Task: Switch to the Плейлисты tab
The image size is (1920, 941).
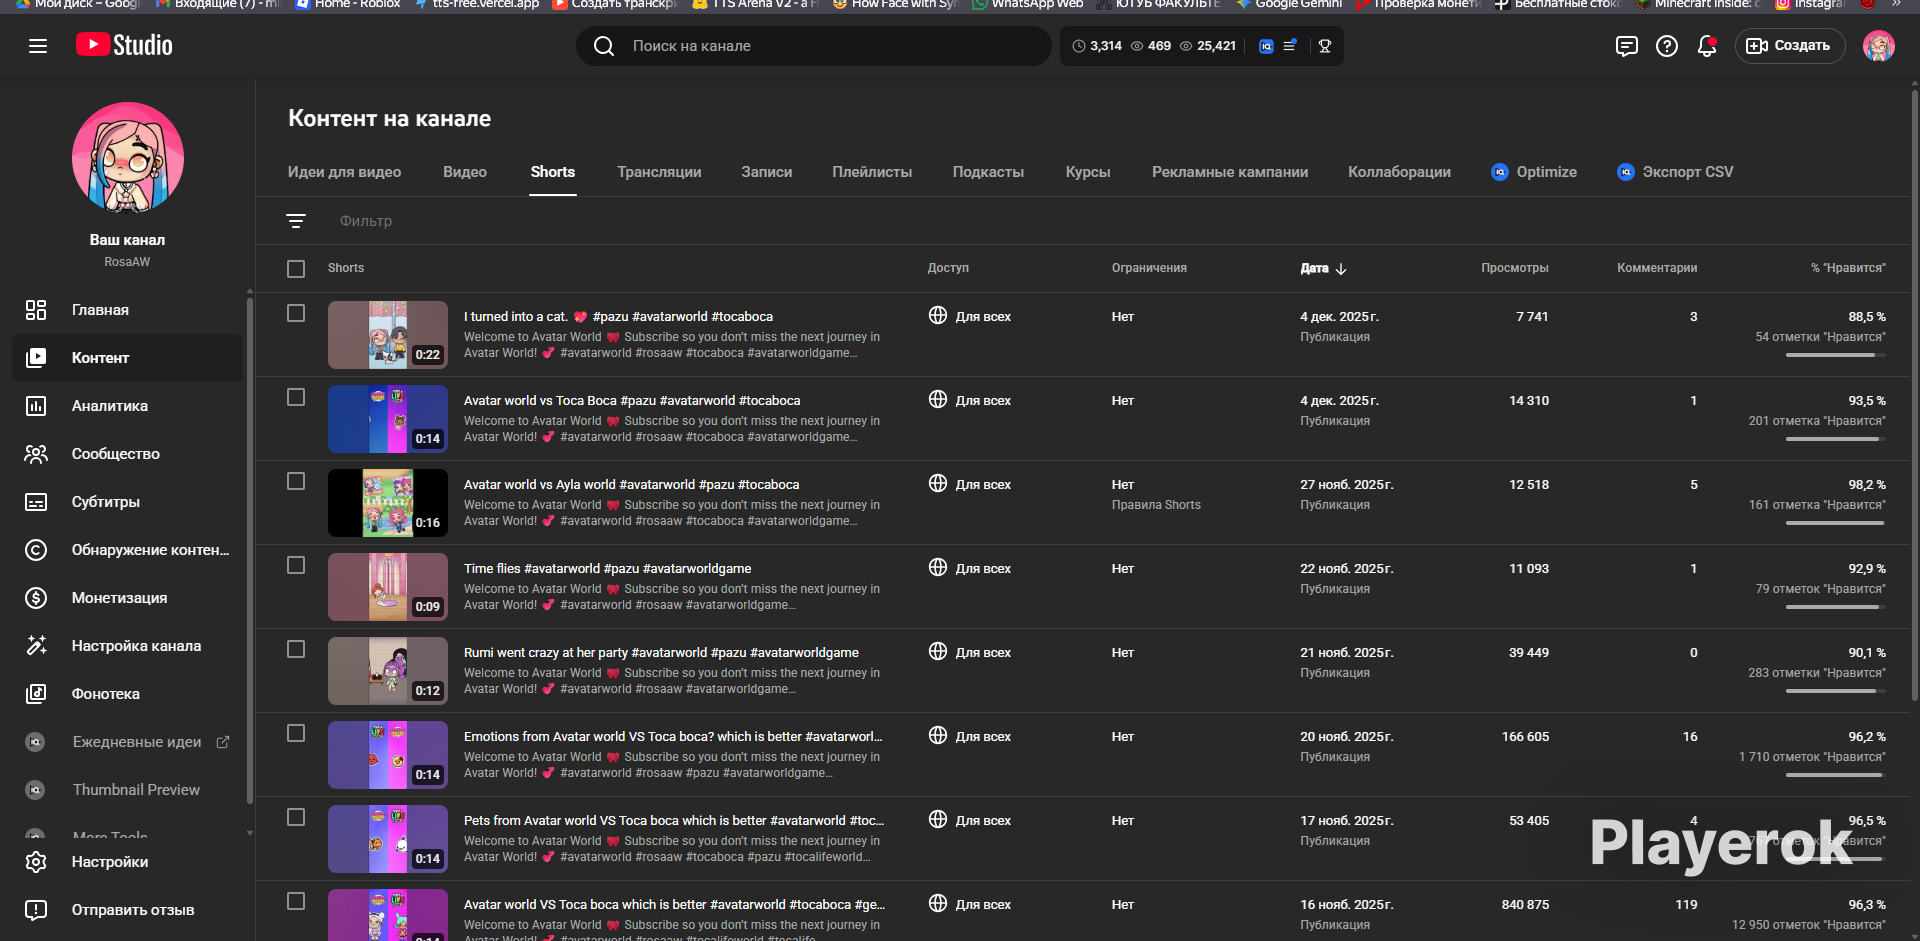Action: (872, 172)
